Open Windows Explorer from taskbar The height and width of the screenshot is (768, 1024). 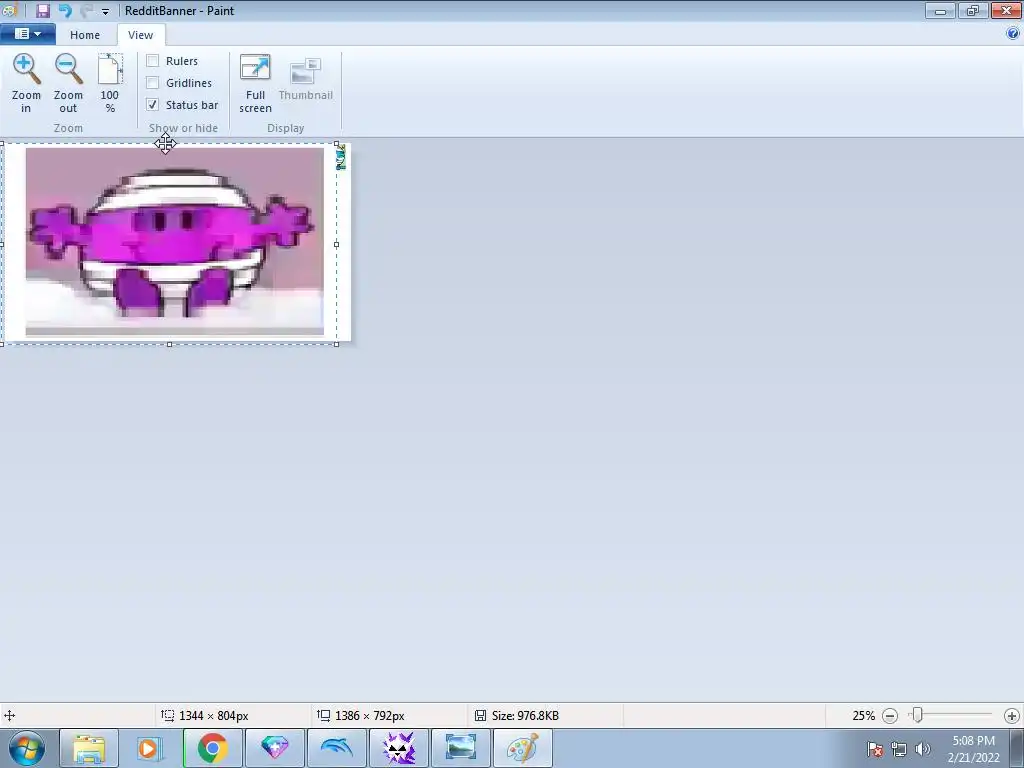tap(89, 748)
